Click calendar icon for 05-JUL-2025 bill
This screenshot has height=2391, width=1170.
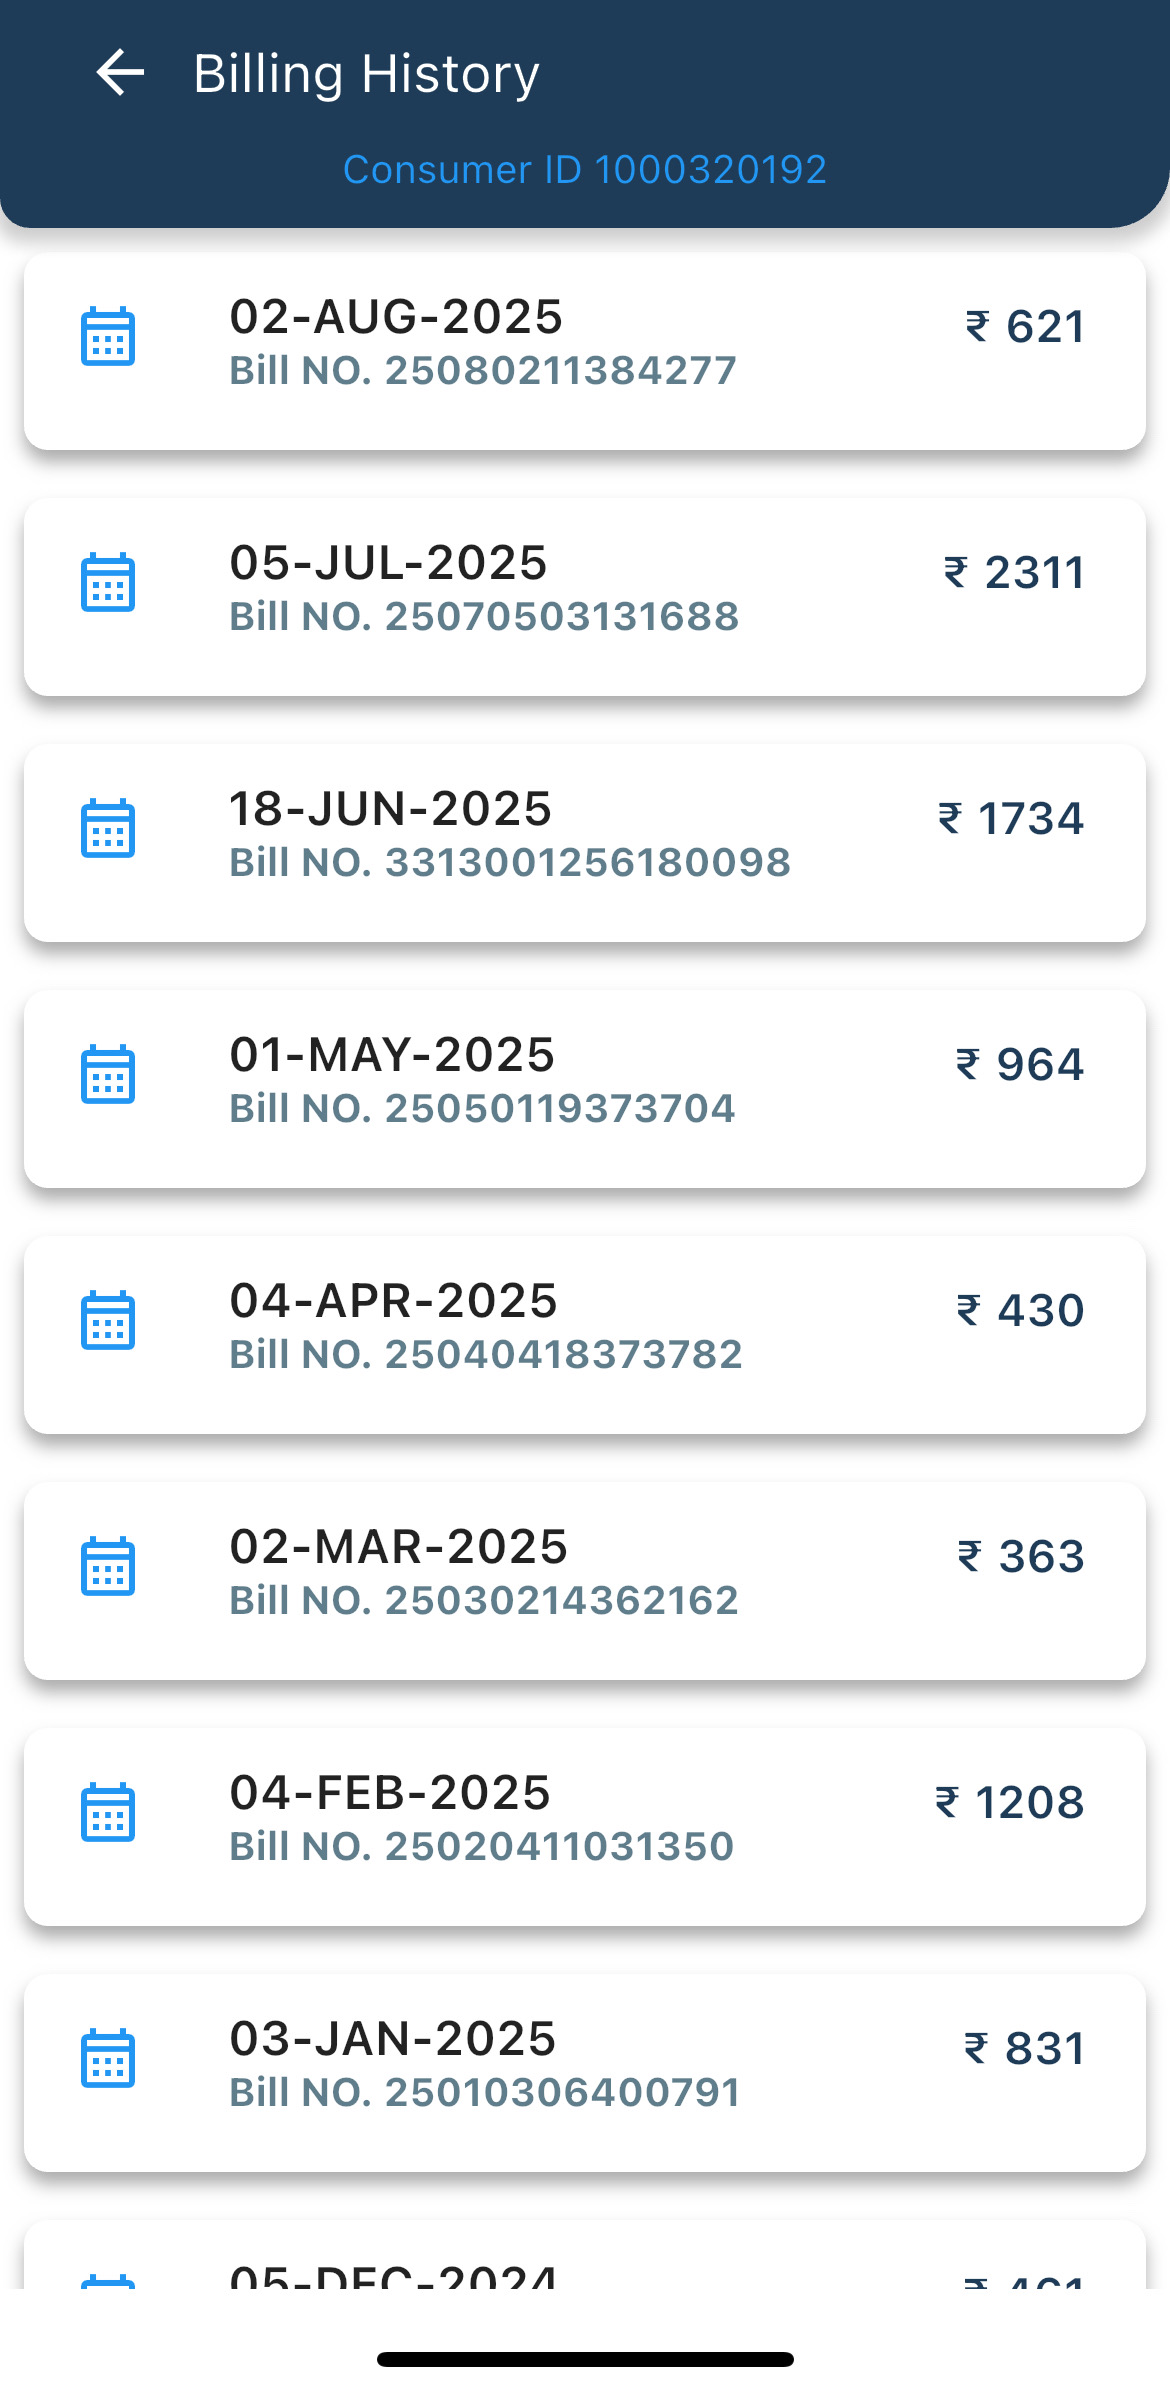pyautogui.click(x=108, y=583)
